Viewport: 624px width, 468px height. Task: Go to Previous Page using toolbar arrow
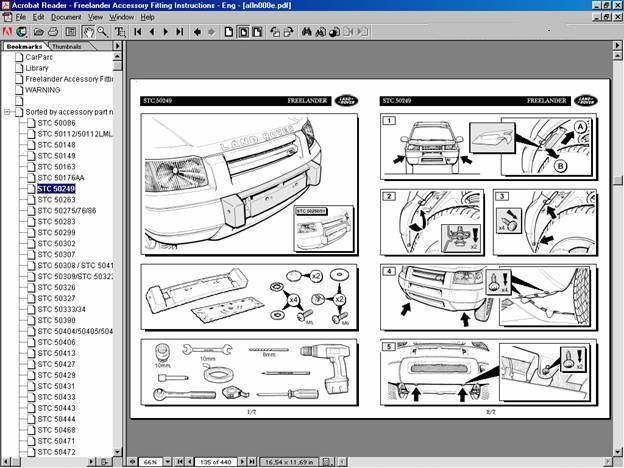tap(152, 32)
